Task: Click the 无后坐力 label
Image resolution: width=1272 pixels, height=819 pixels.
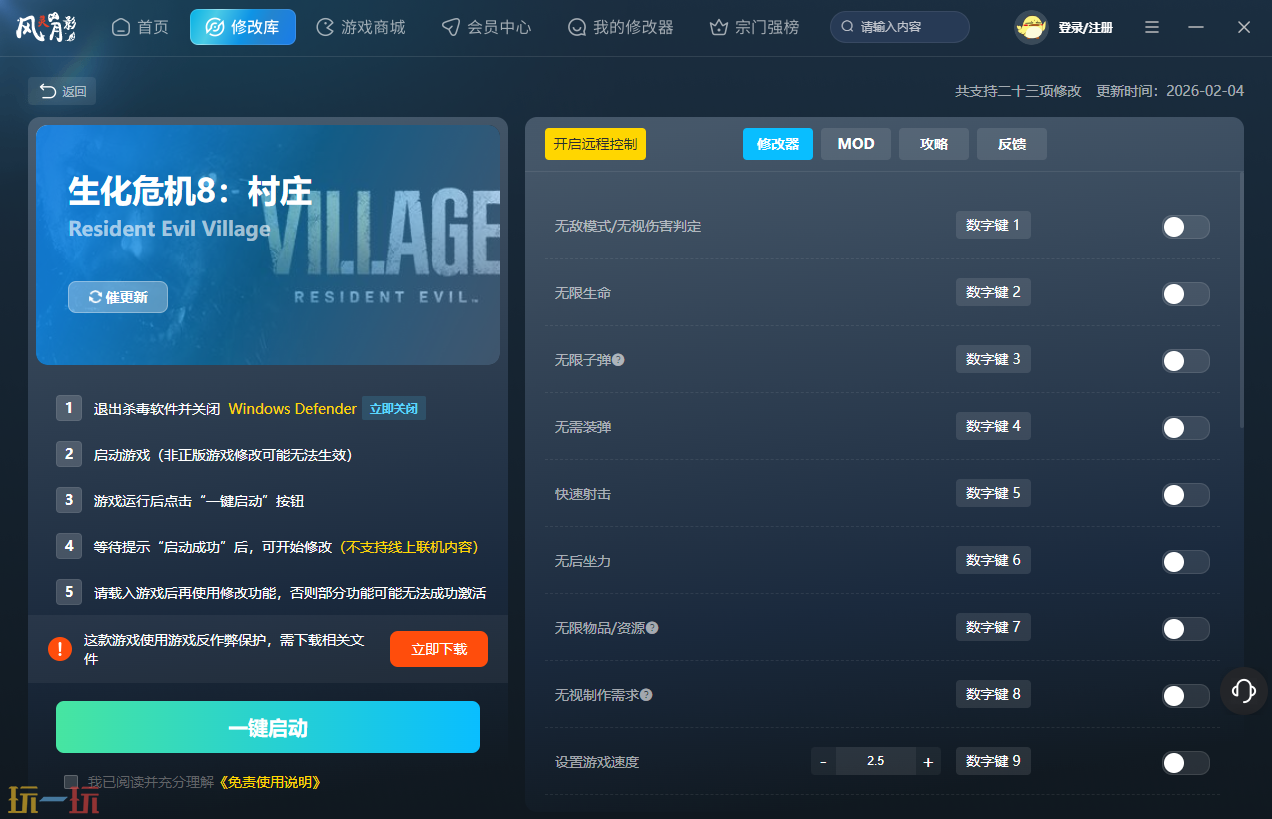Action: pyautogui.click(x=583, y=562)
